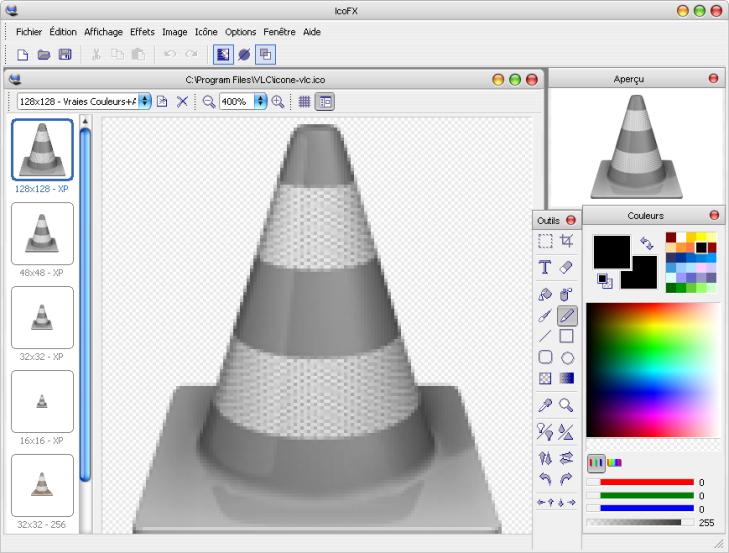The height and width of the screenshot is (553, 729).
Task: Swap foreground and background colors
Action: pyautogui.click(x=647, y=243)
